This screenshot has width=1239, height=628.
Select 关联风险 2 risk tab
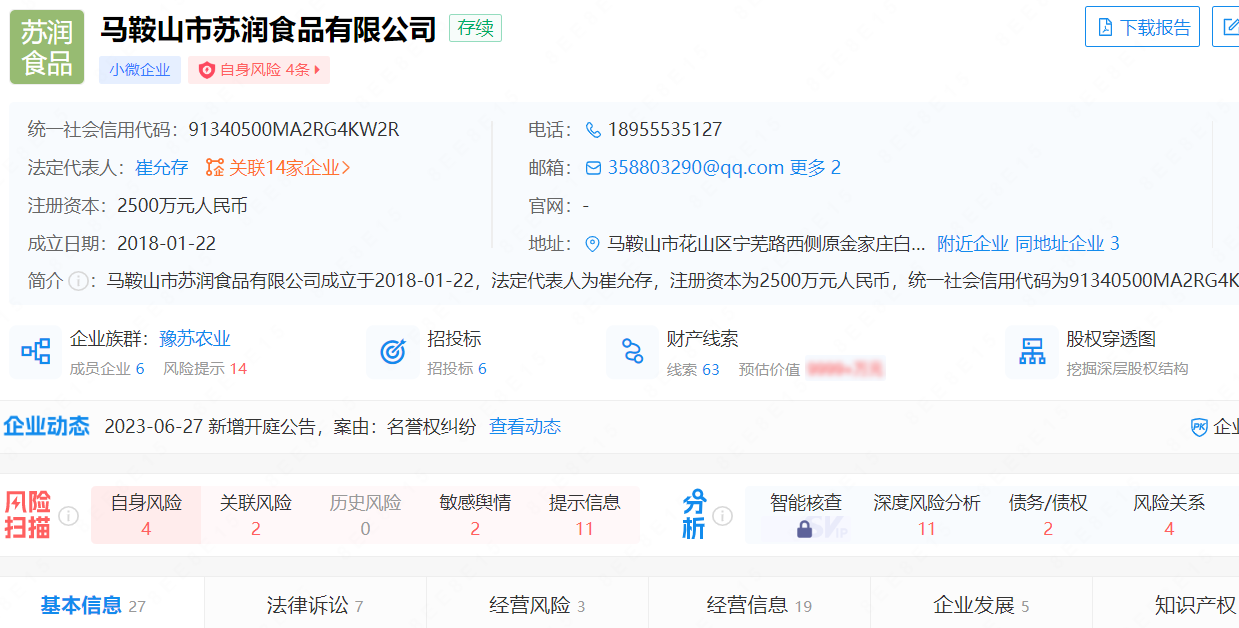tap(256, 515)
